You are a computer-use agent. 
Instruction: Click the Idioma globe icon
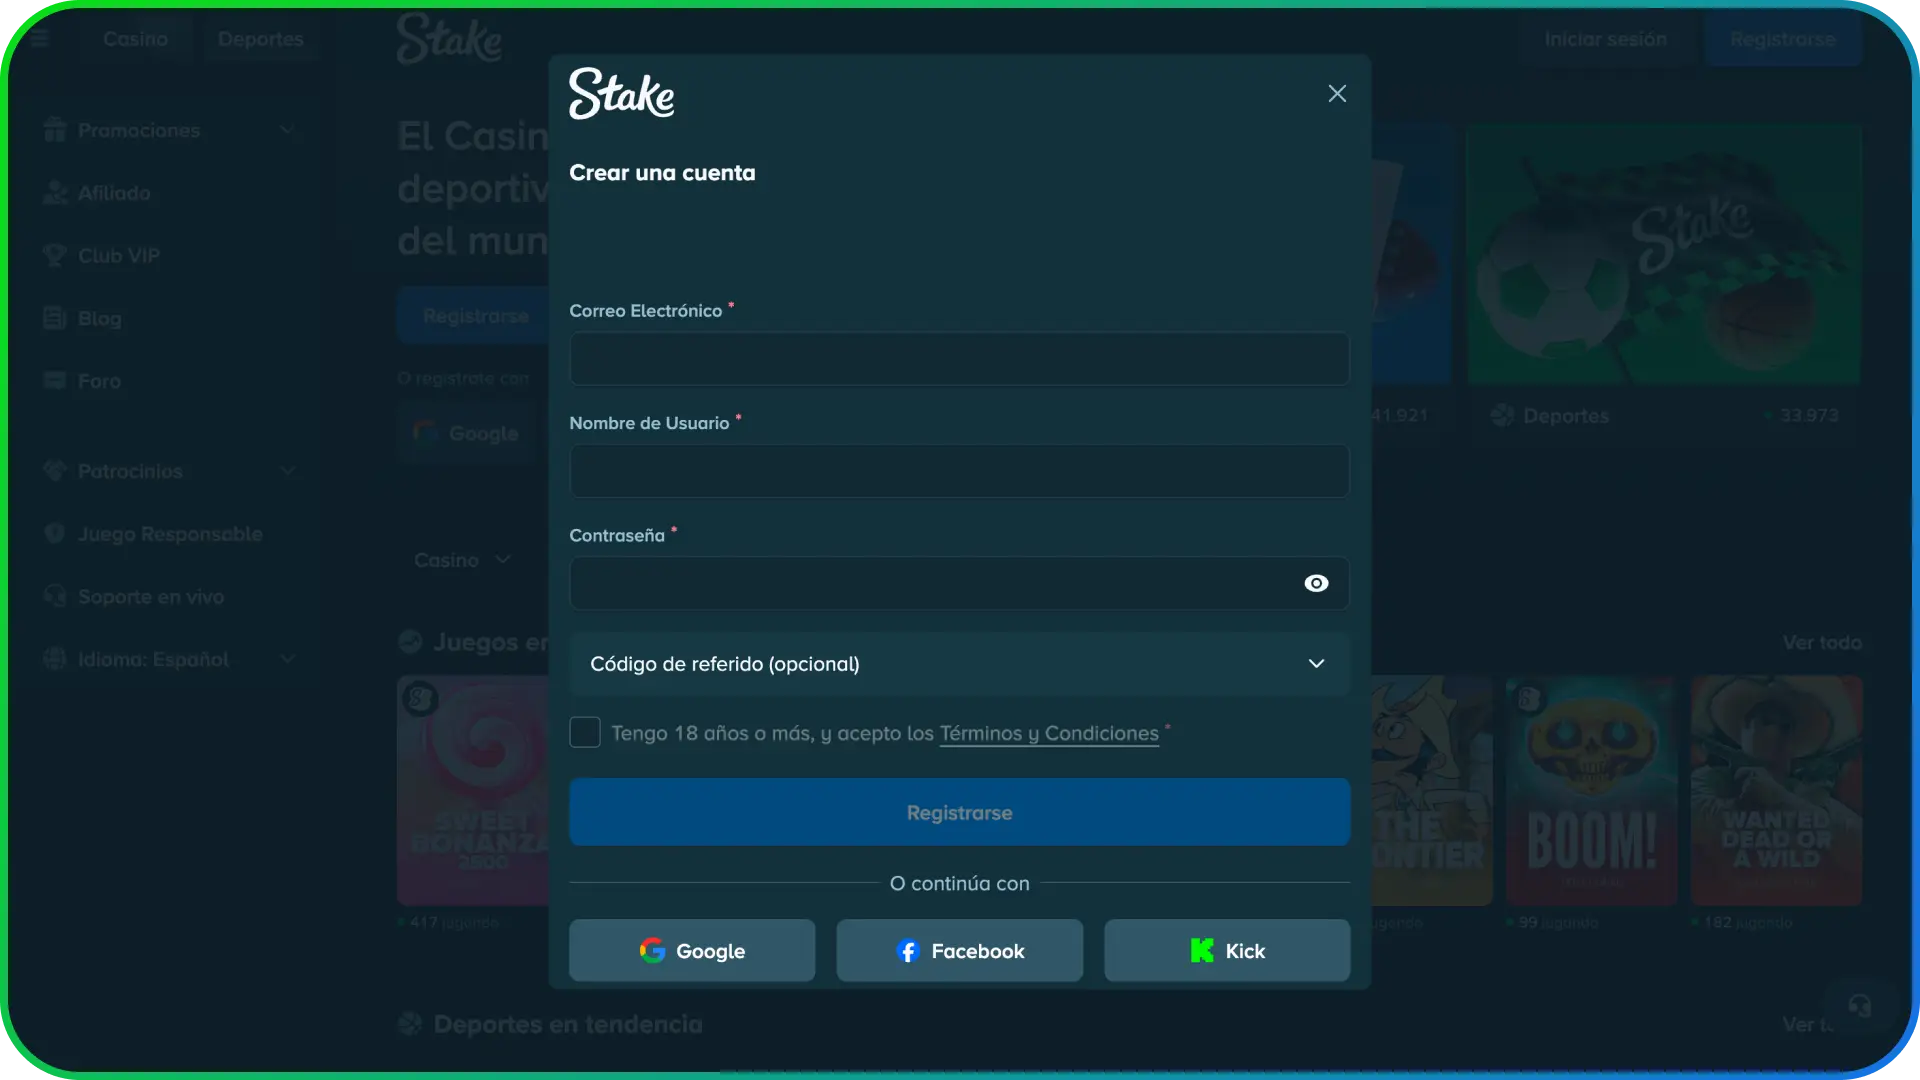tap(55, 659)
